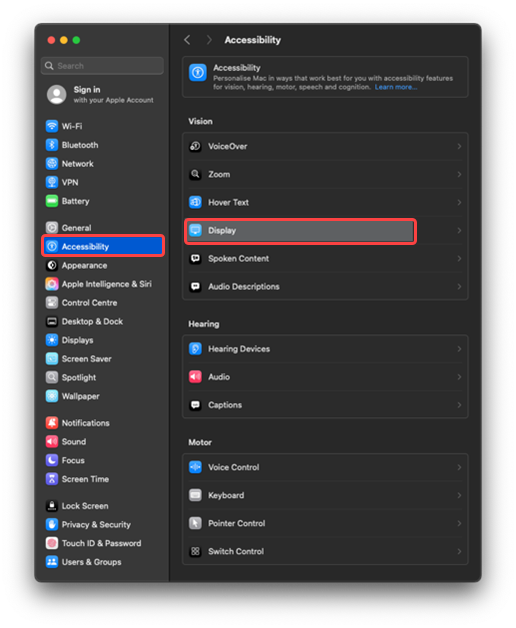Click the VoiceOver icon in Vision list
The height and width of the screenshot is (628, 516).
(195, 146)
